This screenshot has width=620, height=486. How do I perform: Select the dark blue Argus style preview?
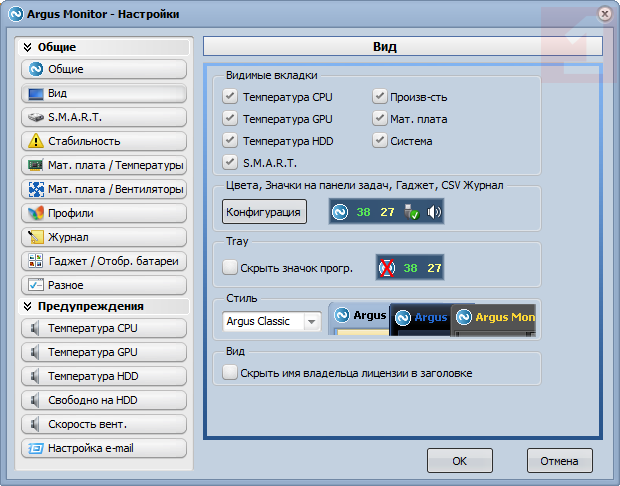coord(420,320)
